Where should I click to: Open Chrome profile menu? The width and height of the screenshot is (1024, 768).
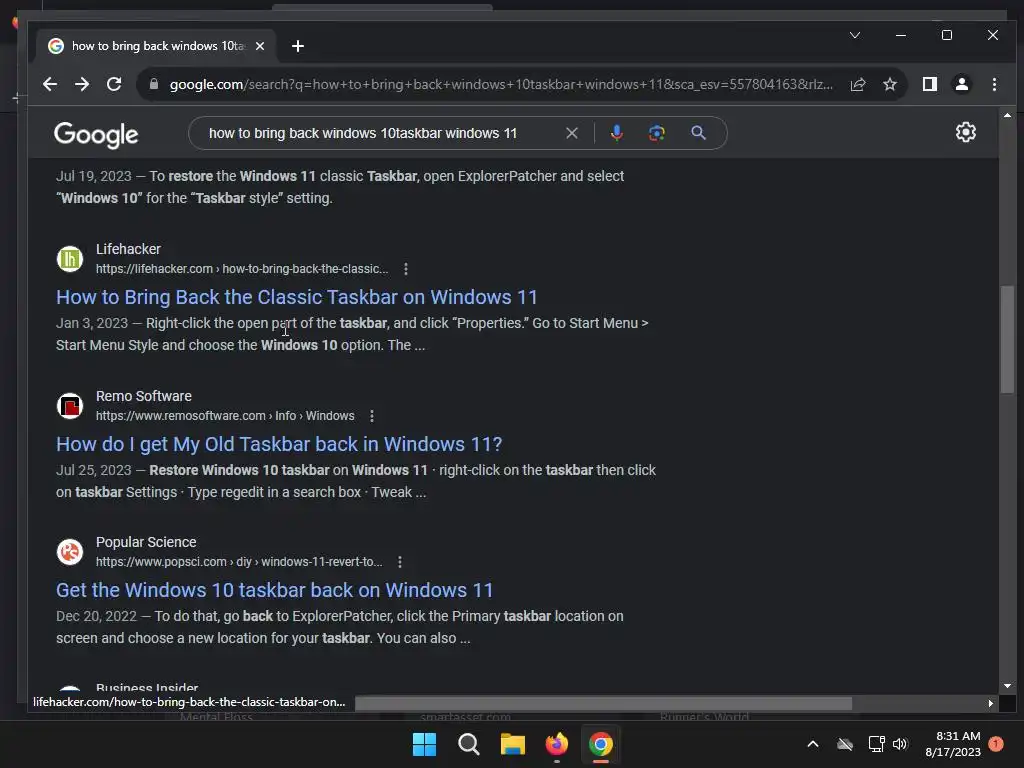coord(962,84)
